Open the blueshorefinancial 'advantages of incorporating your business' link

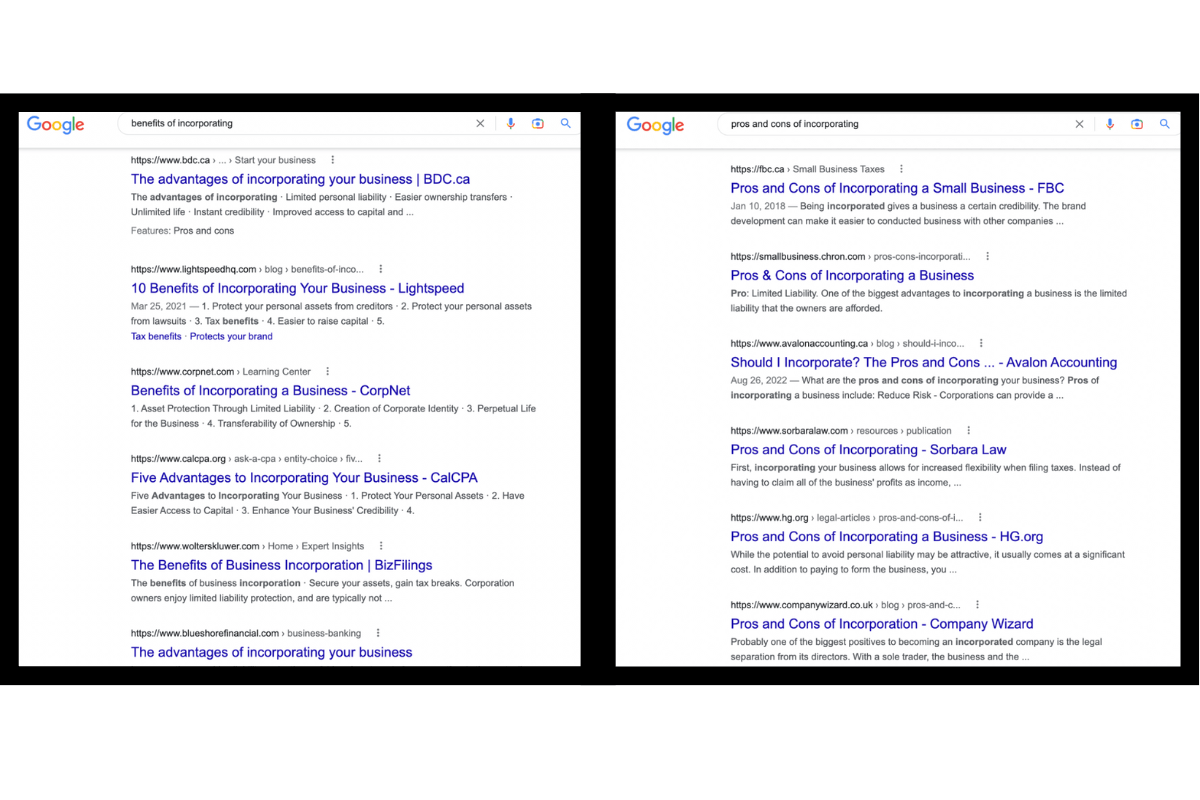pyautogui.click(x=271, y=652)
